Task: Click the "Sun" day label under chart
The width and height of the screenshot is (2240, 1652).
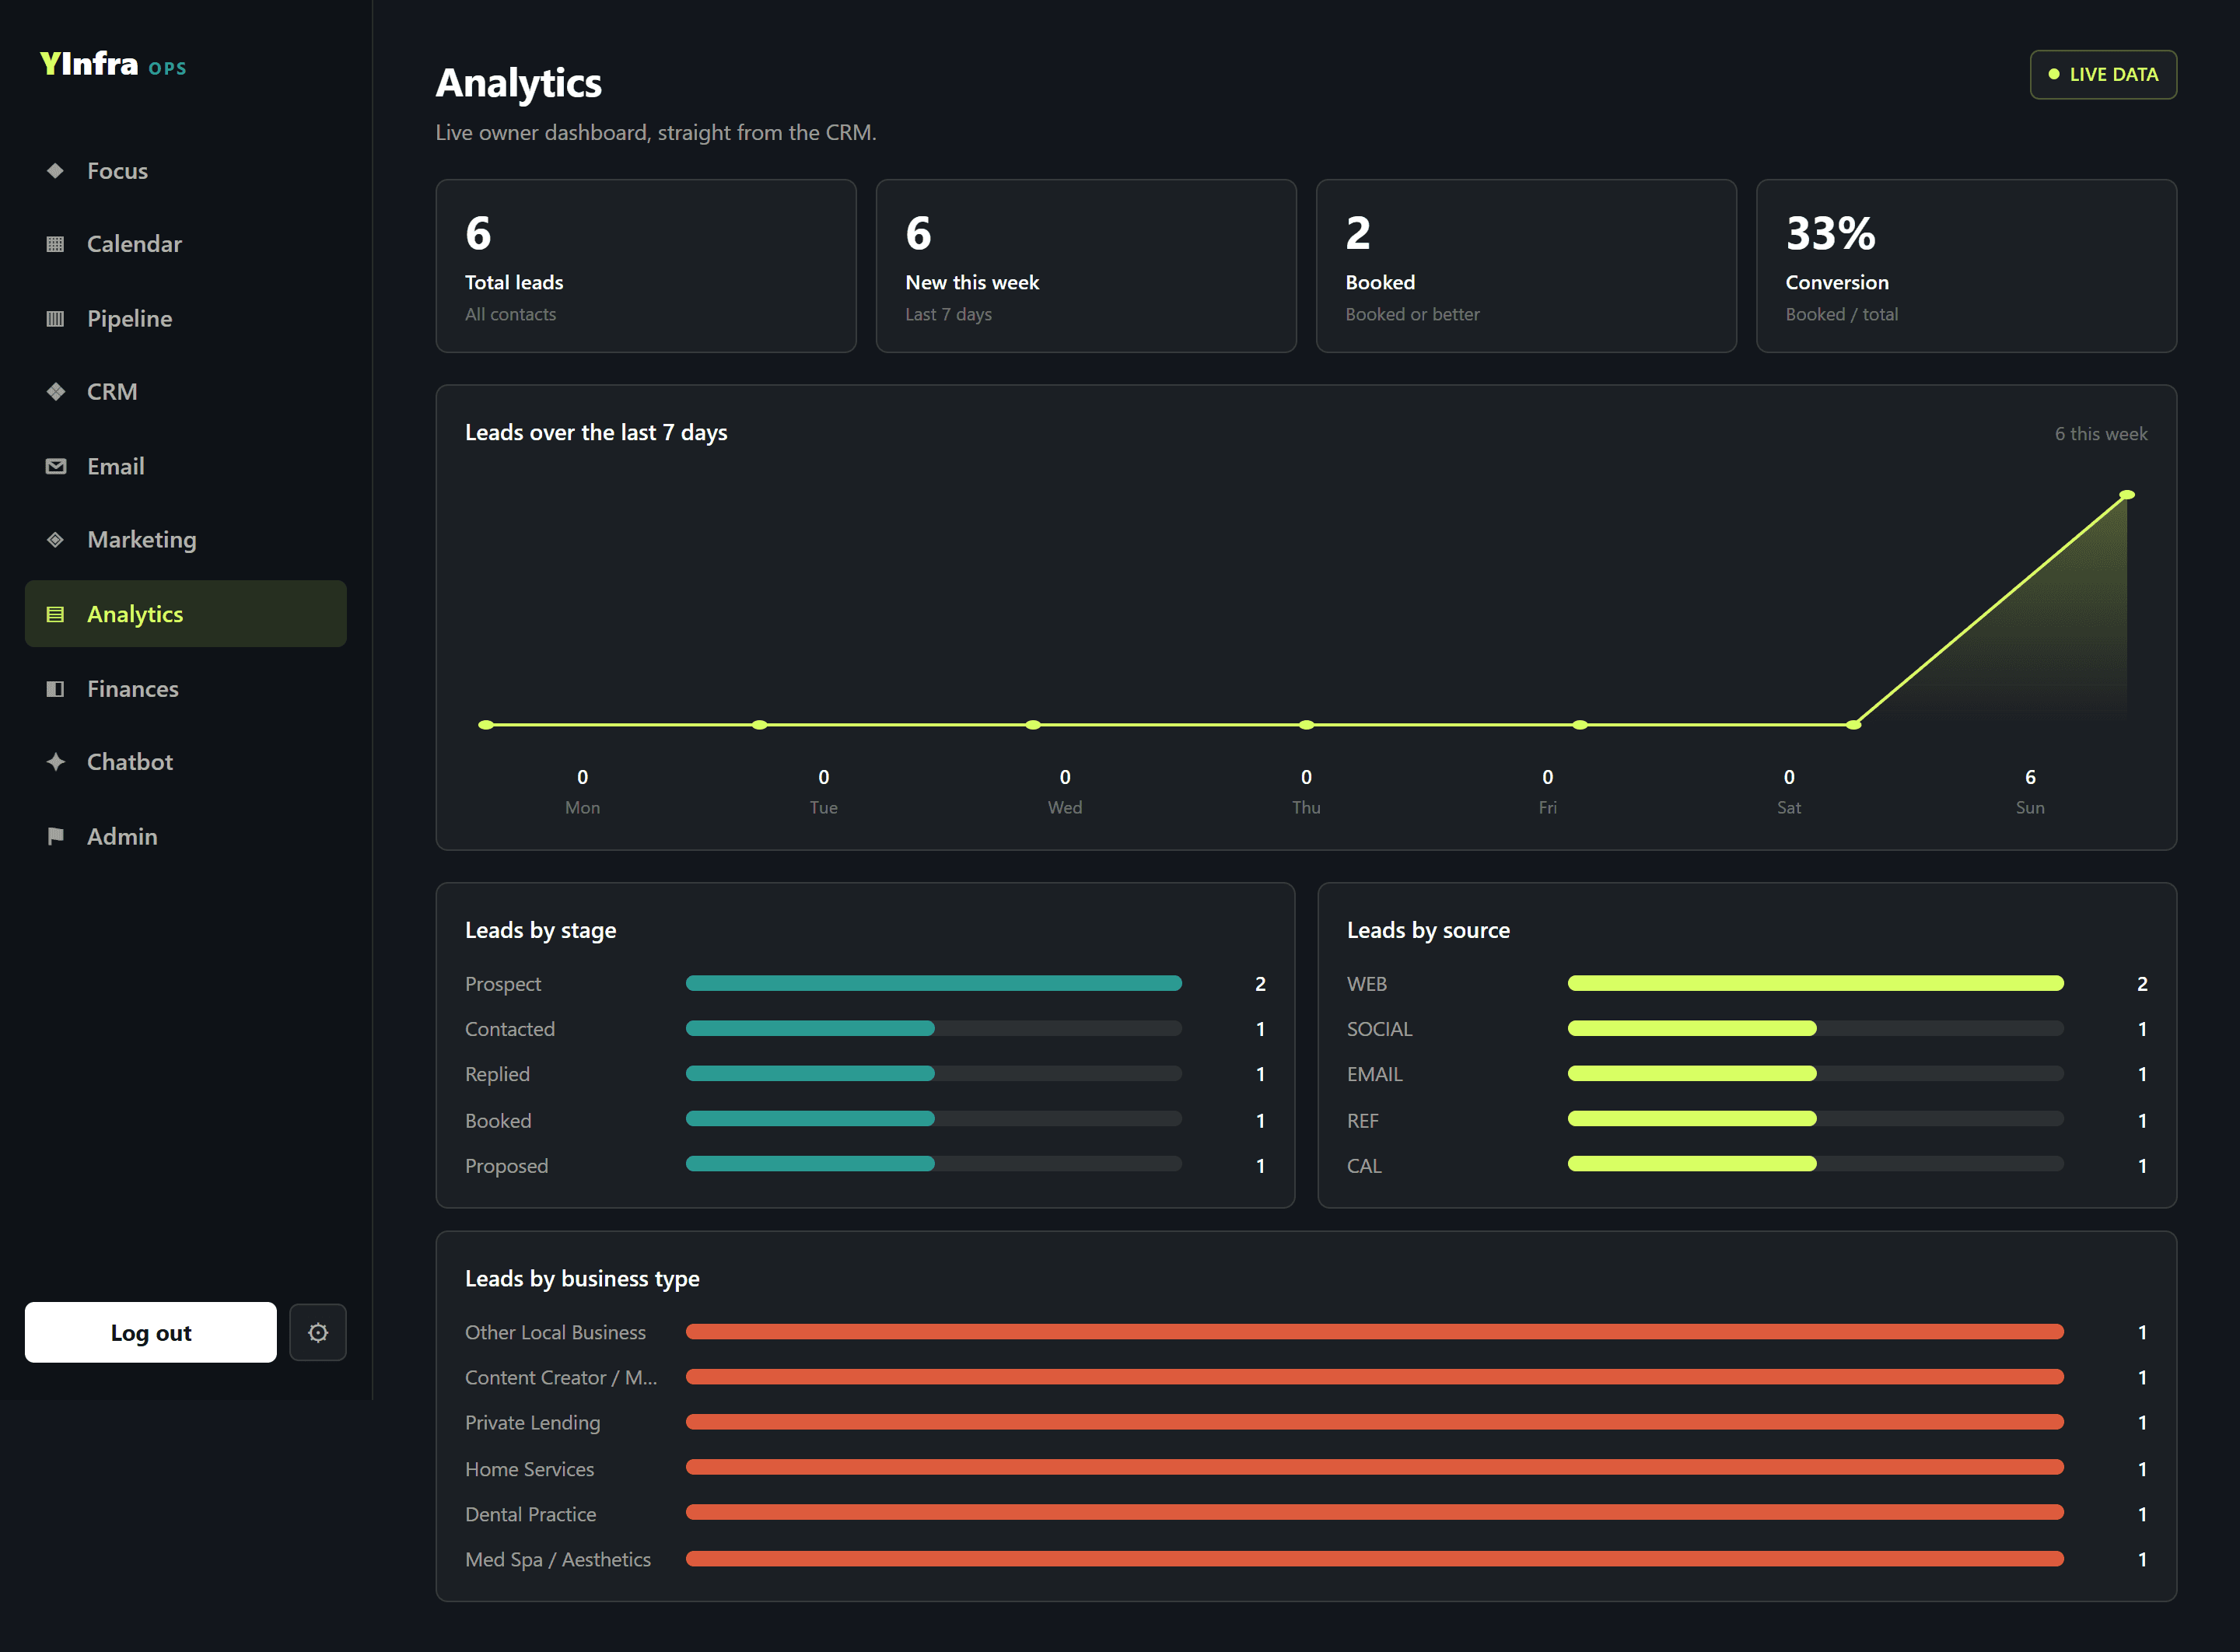Action: [x=2030, y=808]
